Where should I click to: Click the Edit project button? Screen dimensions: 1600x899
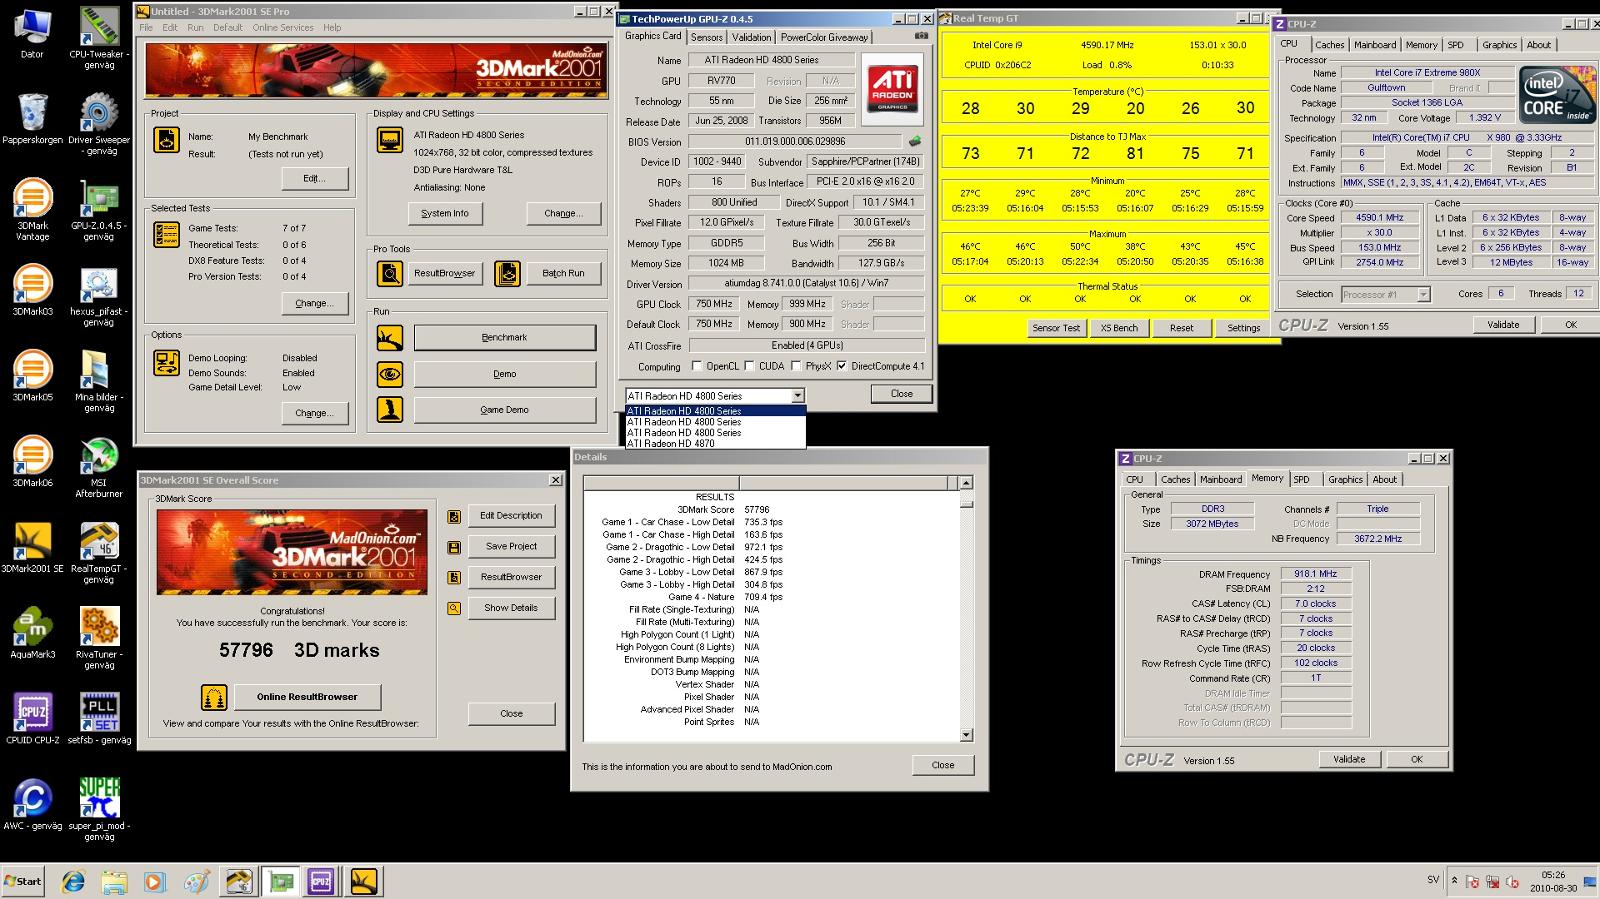click(x=314, y=178)
